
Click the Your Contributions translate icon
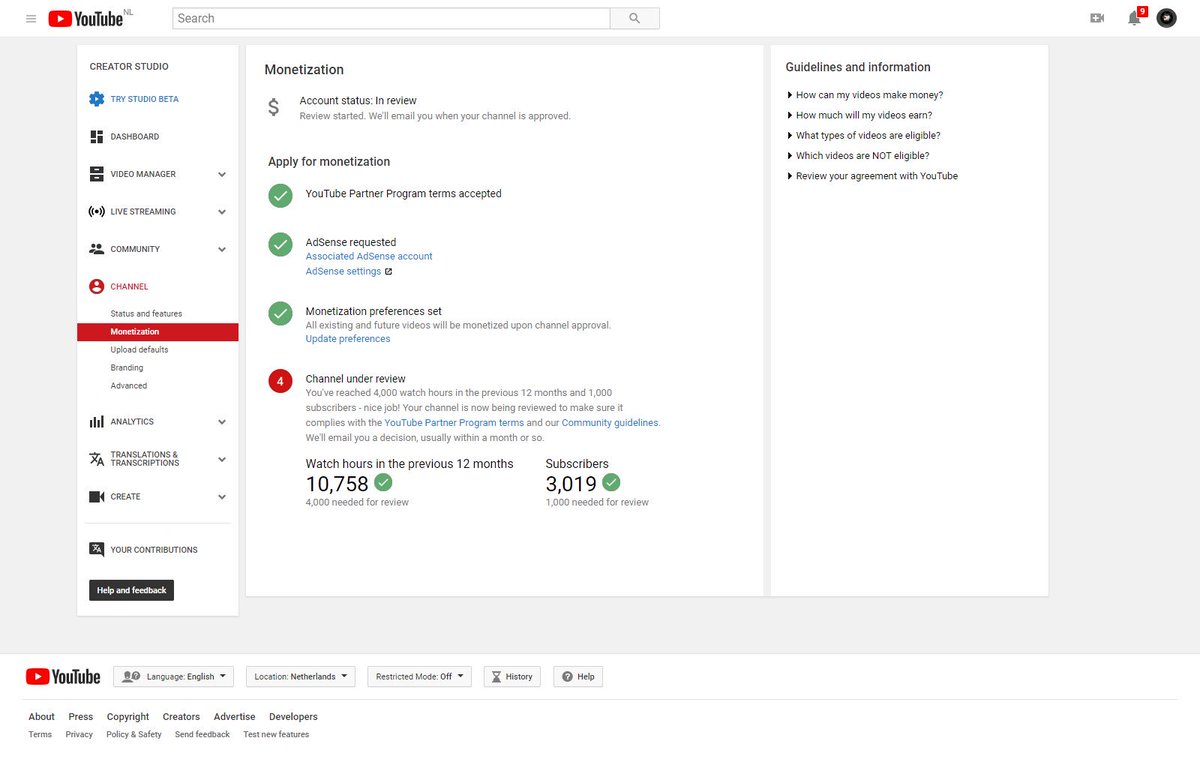96,549
